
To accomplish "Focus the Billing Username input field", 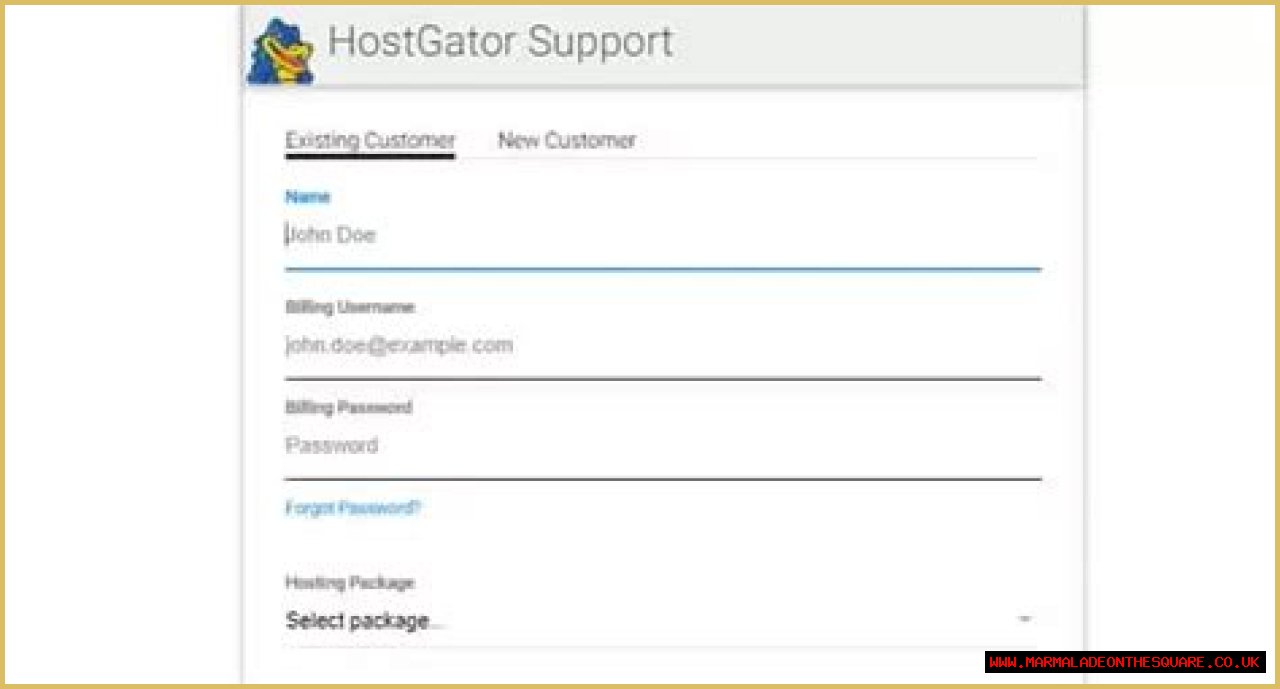I will coord(662,346).
